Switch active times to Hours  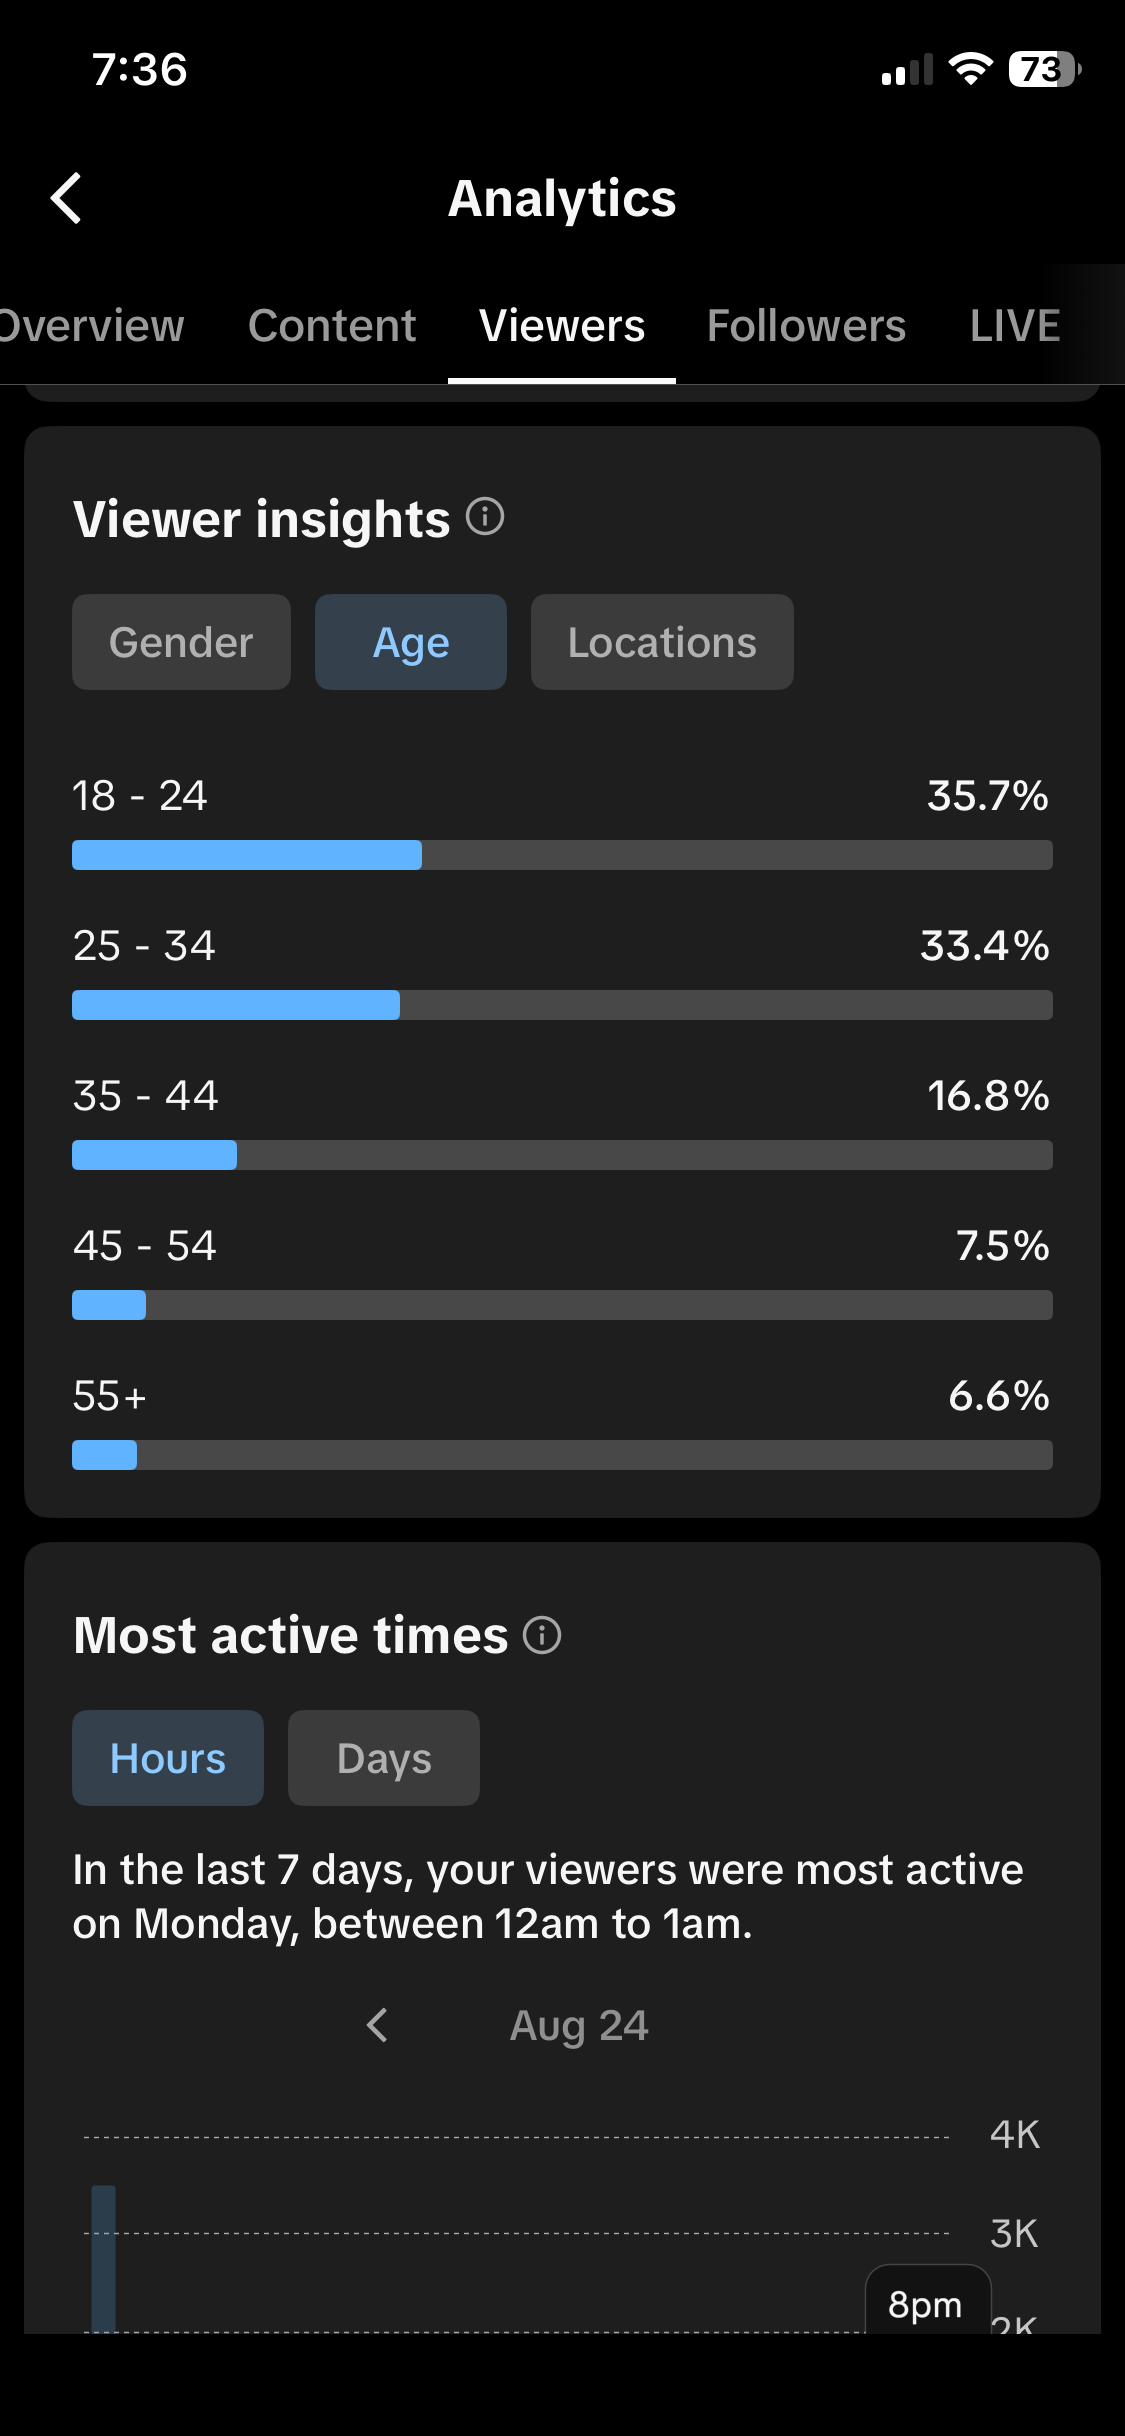(x=168, y=1758)
